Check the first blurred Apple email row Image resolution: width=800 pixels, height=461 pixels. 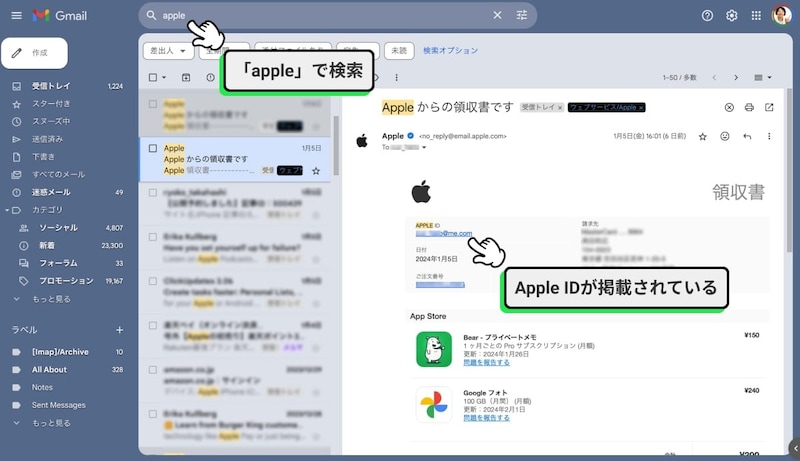coord(153,104)
